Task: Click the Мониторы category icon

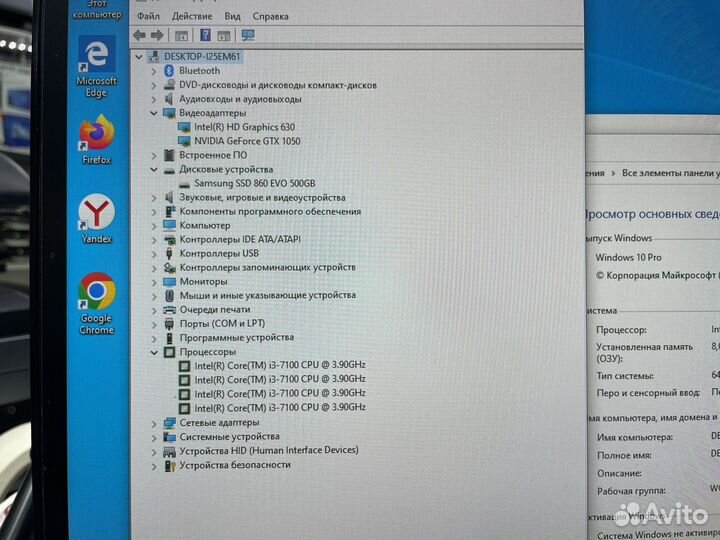Action: click(x=169, y=281)
